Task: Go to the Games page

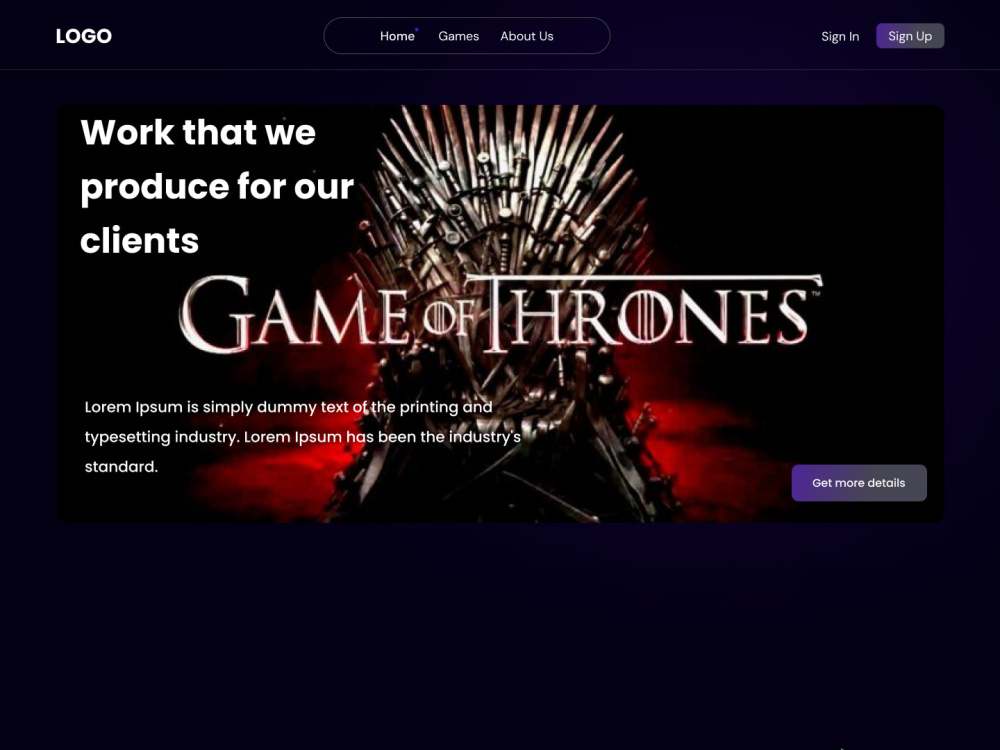Action: point(458,36)
